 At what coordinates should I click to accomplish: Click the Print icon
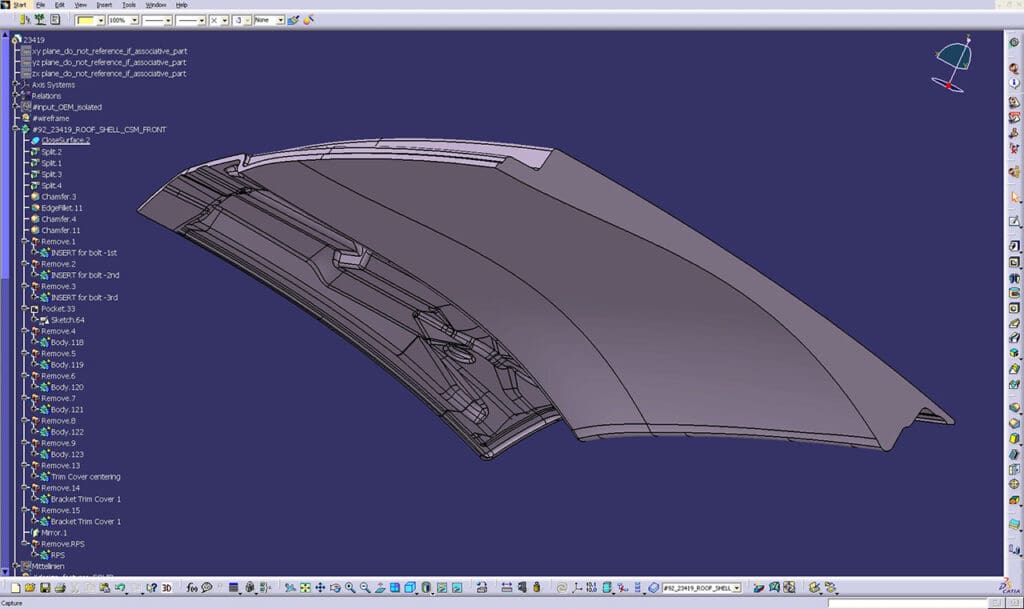[x=60, y=588]
